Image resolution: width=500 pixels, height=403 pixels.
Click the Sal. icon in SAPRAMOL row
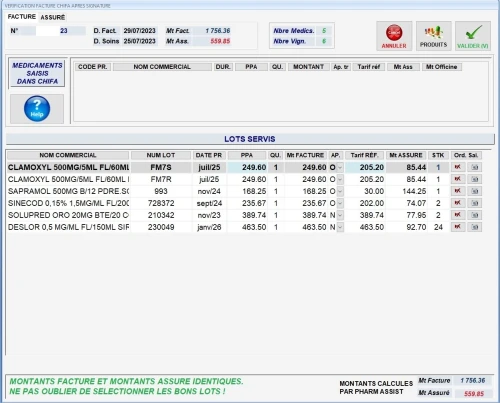(x=475, y=191)
